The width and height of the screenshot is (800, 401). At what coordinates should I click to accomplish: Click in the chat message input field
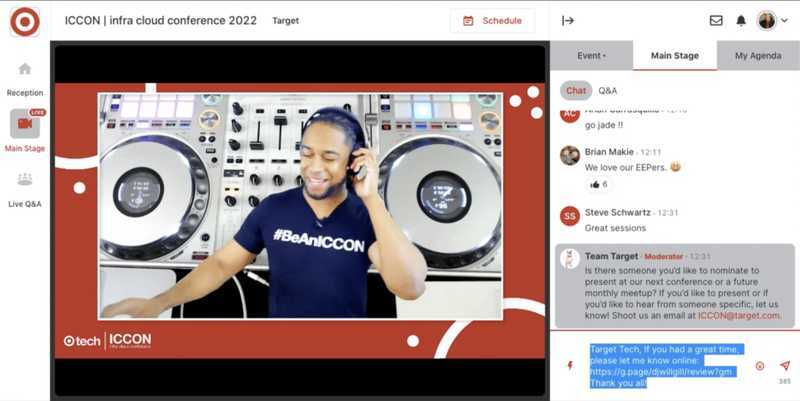[x=667, y=366]
